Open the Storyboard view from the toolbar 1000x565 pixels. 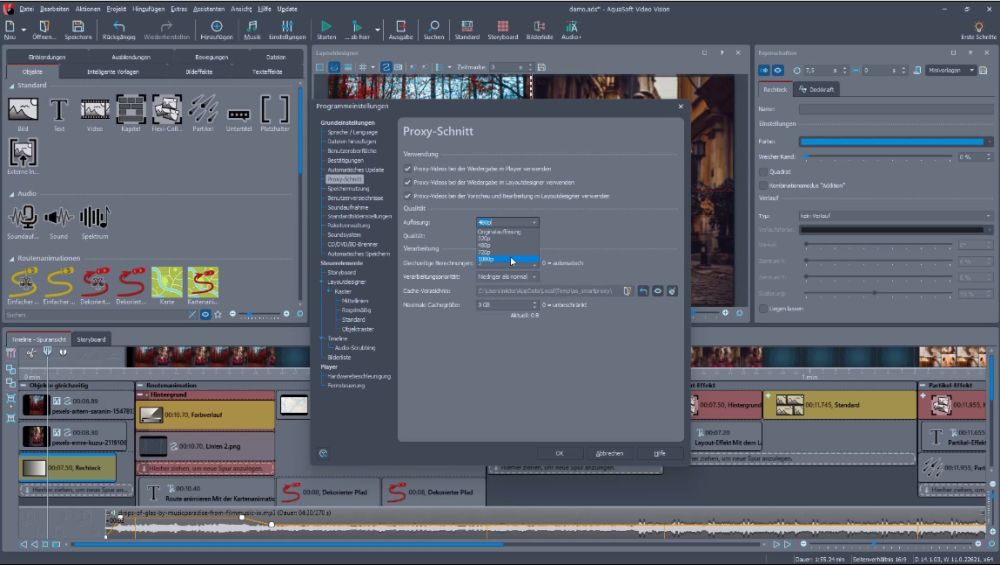coord(503,27)
